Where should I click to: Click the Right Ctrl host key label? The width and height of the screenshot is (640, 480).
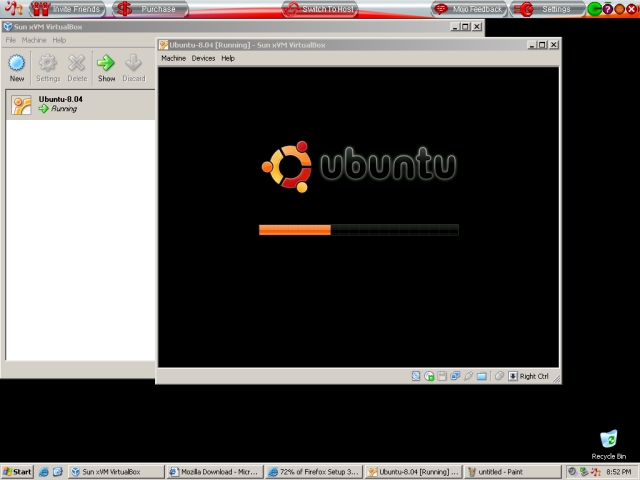tap(534, 376)
